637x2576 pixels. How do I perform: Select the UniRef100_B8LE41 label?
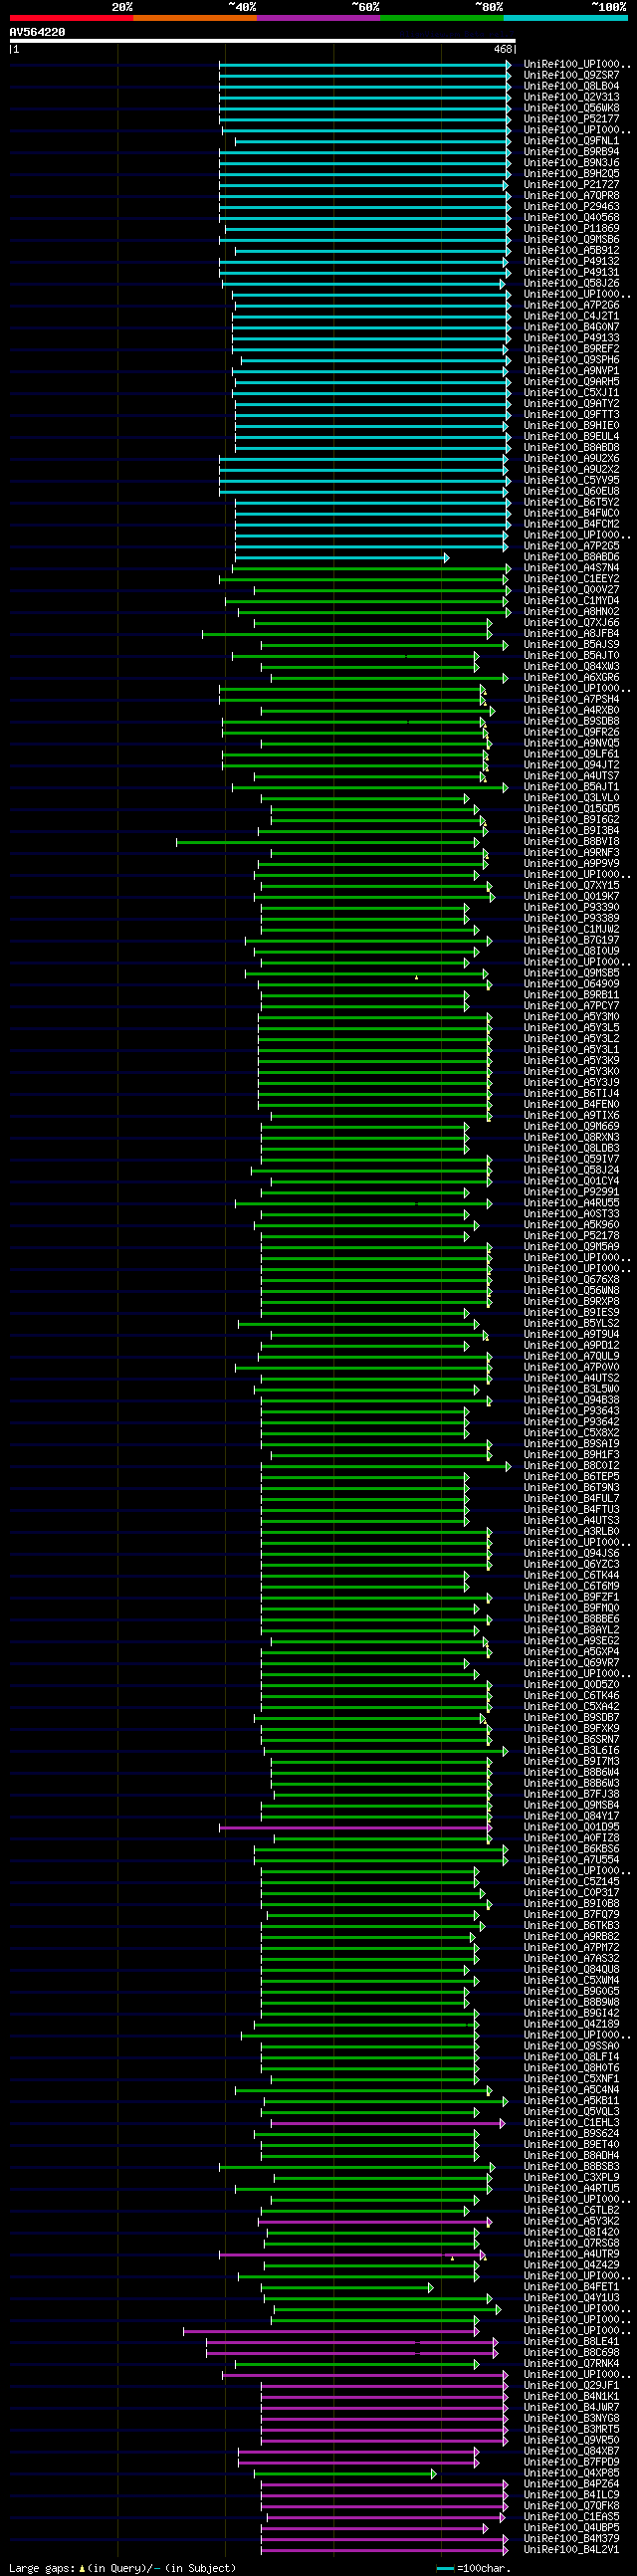571,2342
